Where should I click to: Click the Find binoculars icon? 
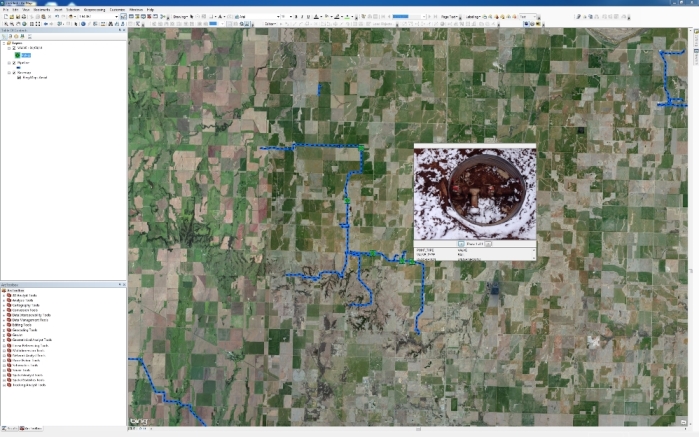pyautogui.click(x=110, y=24)
